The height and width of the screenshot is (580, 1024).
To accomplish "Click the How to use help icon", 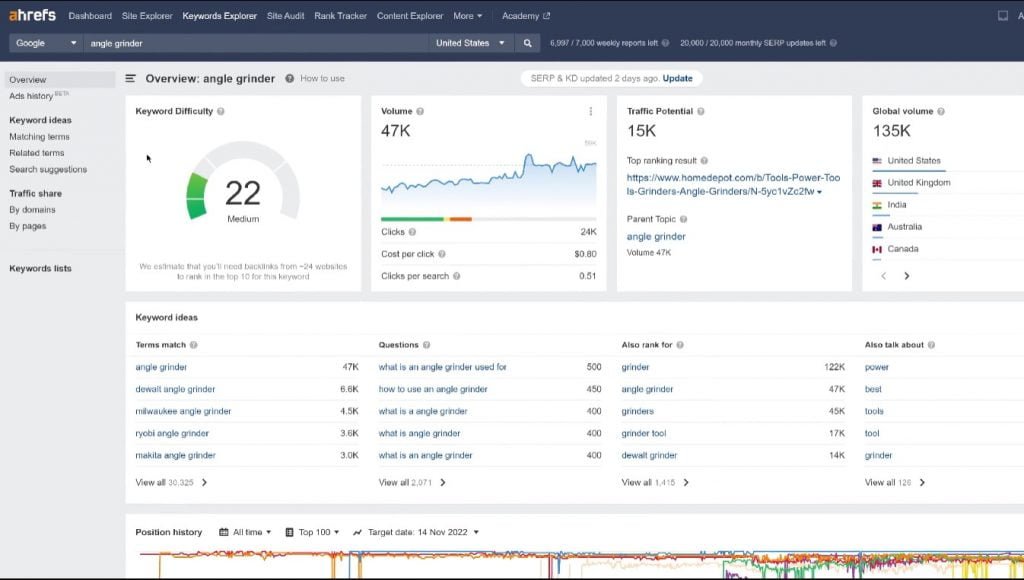I will 289,78.
